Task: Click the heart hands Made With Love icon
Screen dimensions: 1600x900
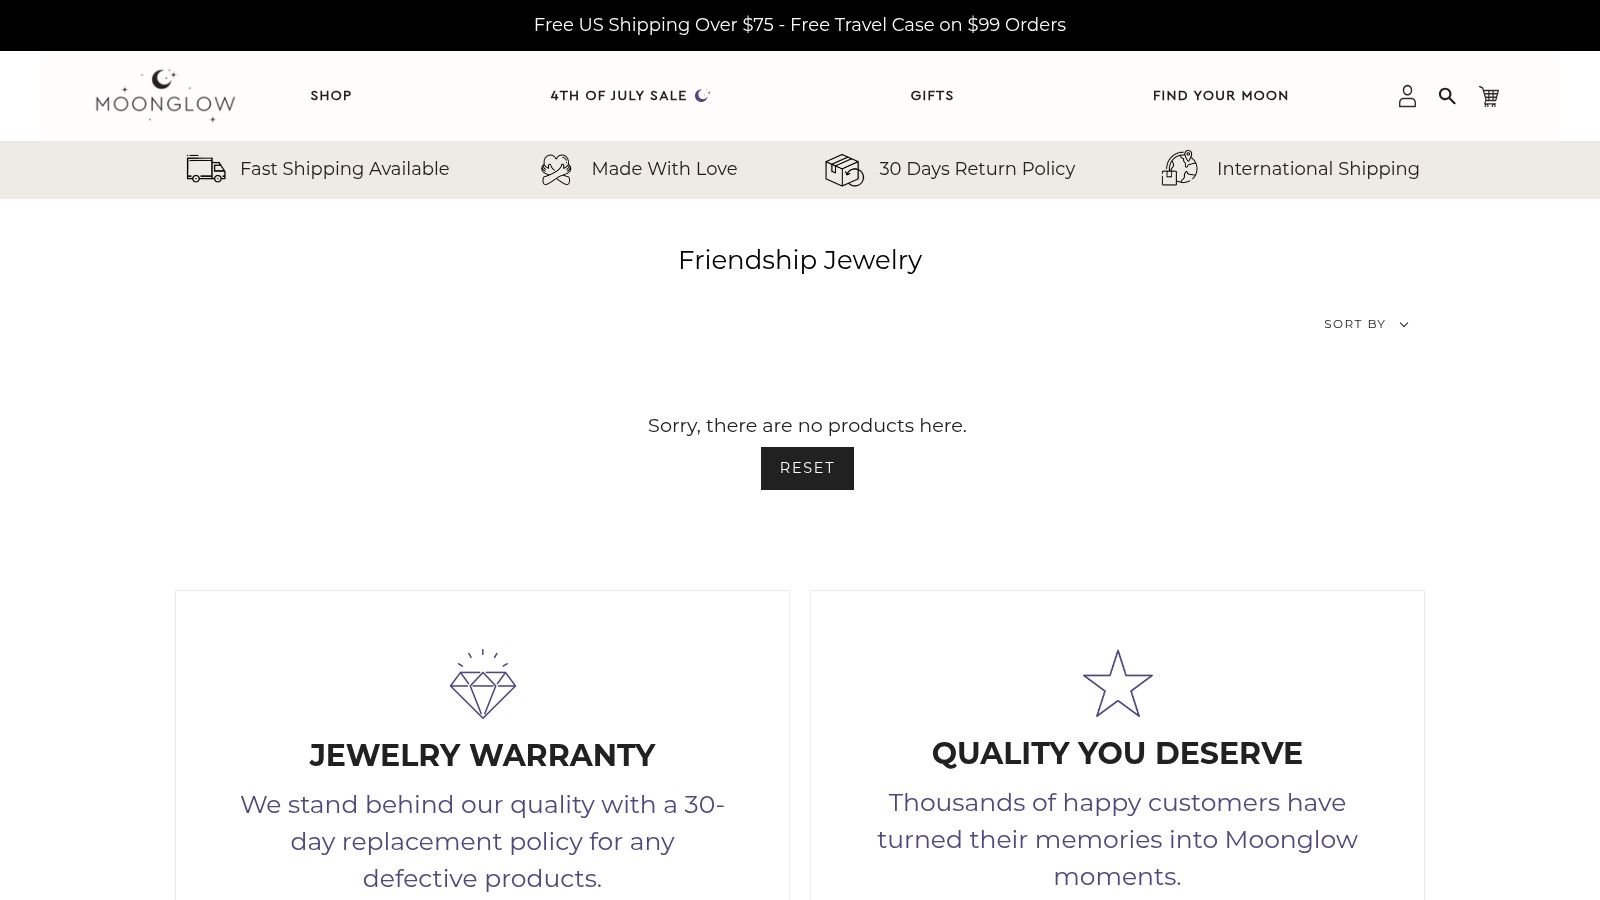Action: pos(556,169)
